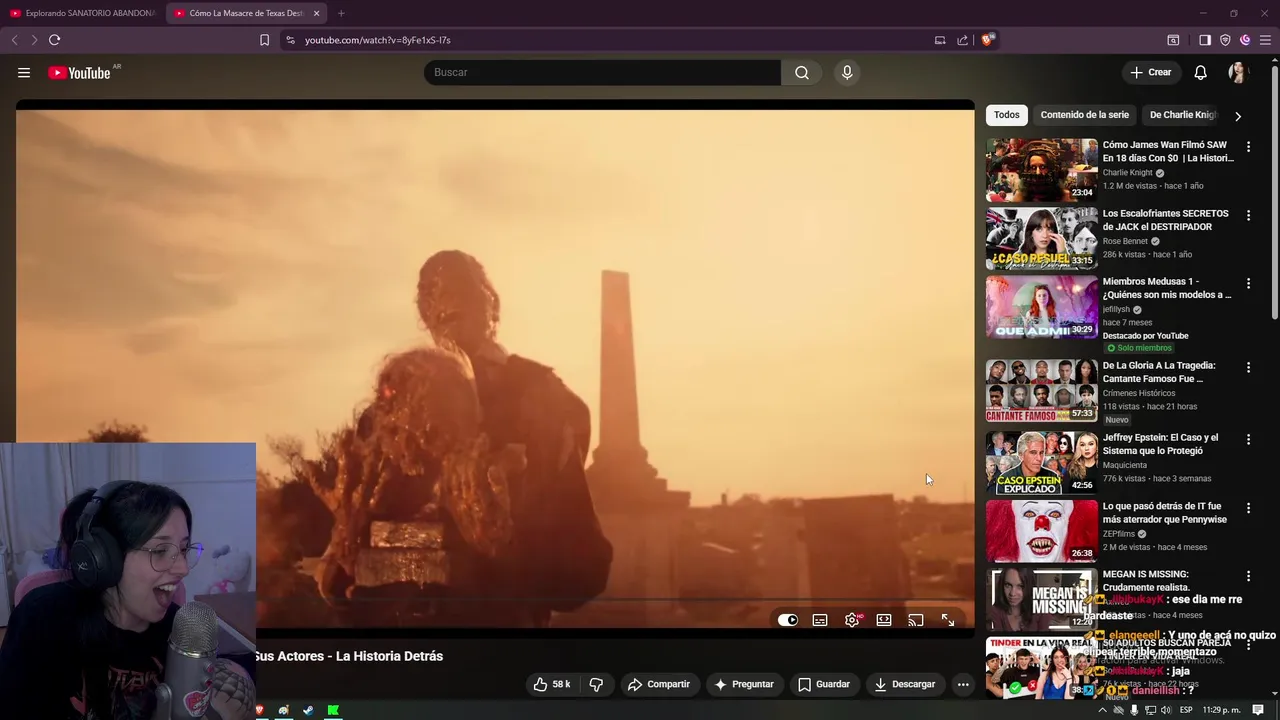
Task: Visit the Rose Bennet channel name
Action: click(x=1125, y=241)
